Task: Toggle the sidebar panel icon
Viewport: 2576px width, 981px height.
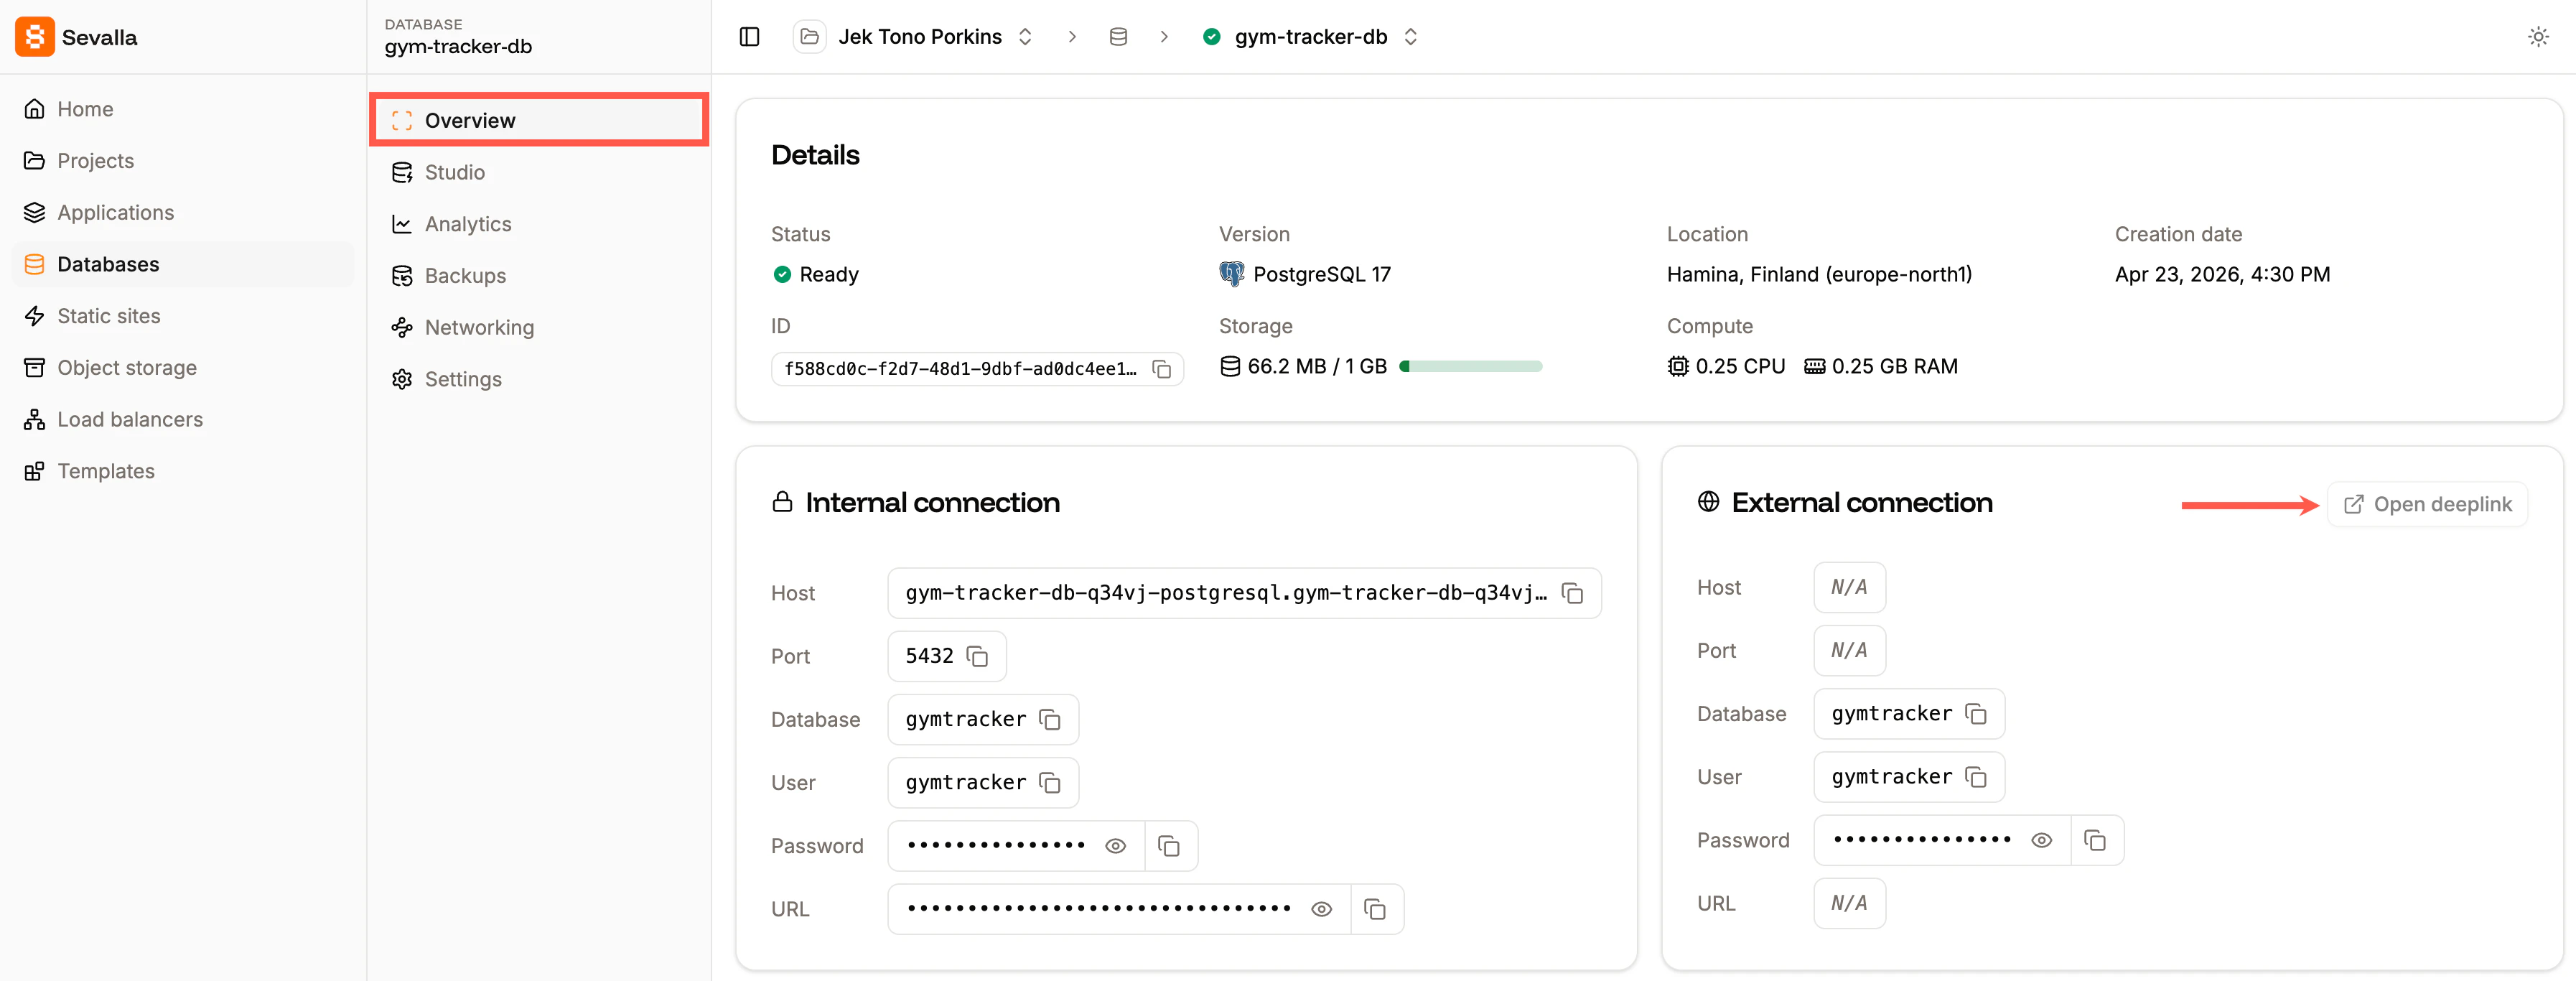Action: tap(749, 37)
